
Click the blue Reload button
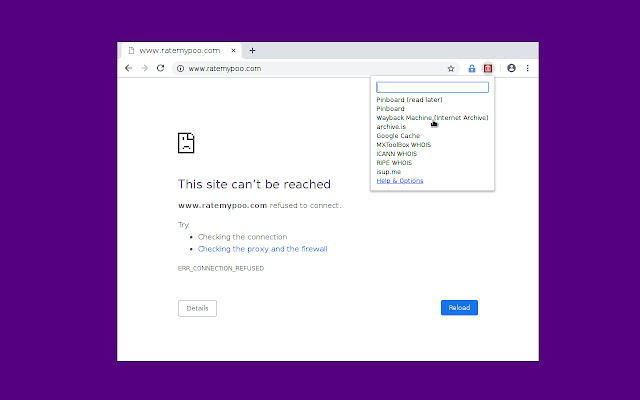tap(459, 308)
